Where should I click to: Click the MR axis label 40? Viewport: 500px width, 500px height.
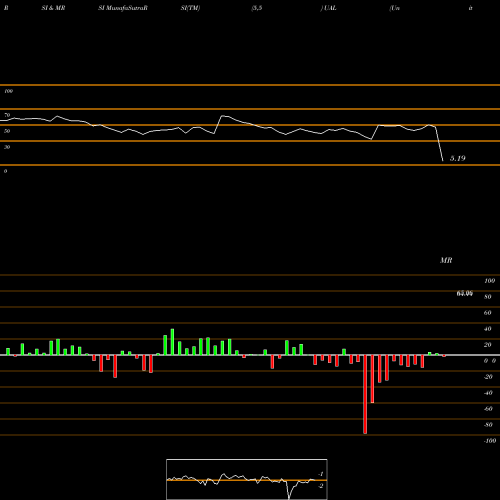coord(488,329)
